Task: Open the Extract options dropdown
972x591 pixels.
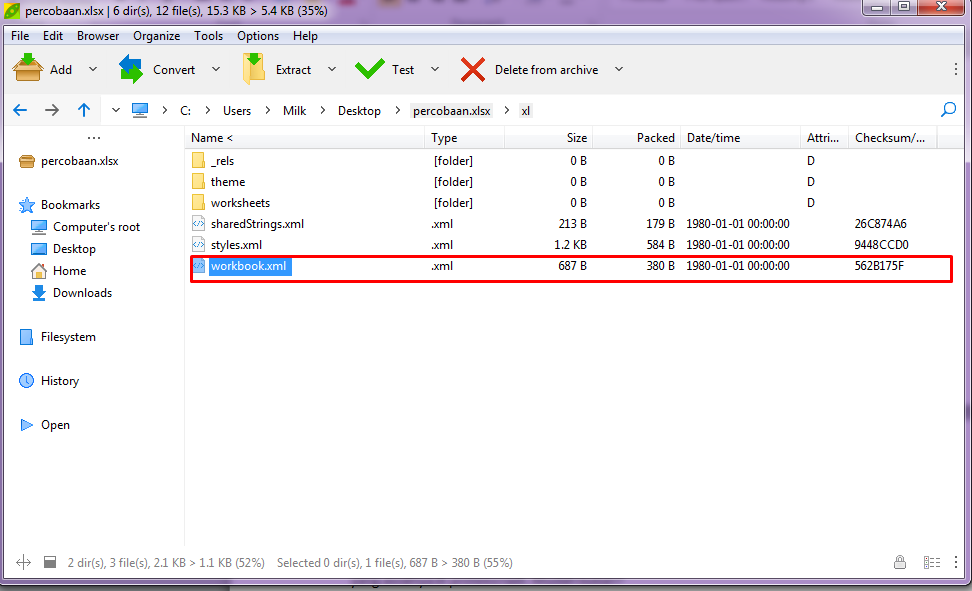Action: click(331, 68)
